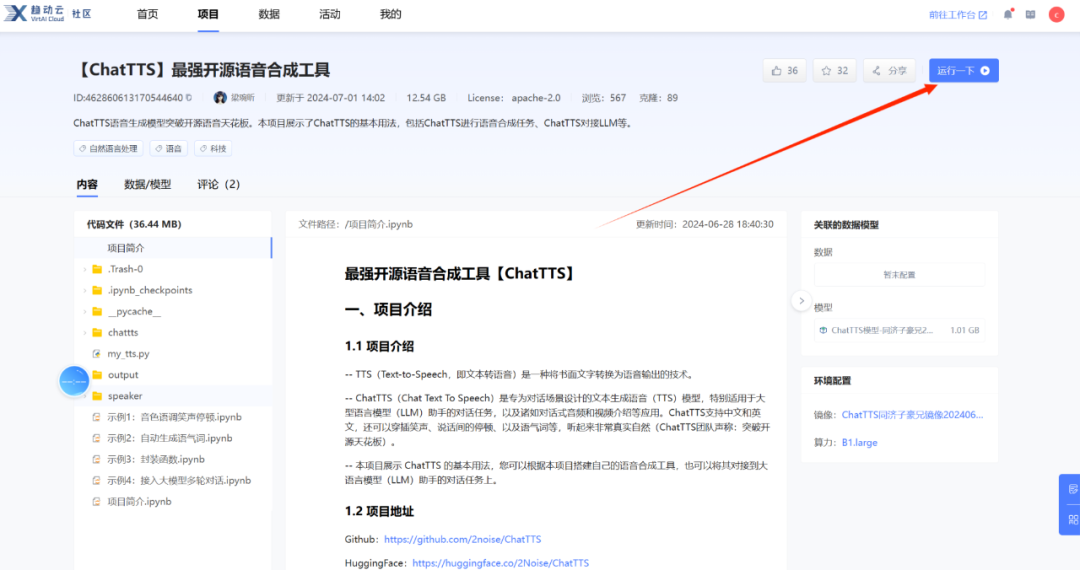Expand the chattts folder chevron

[x=85, y=332]
